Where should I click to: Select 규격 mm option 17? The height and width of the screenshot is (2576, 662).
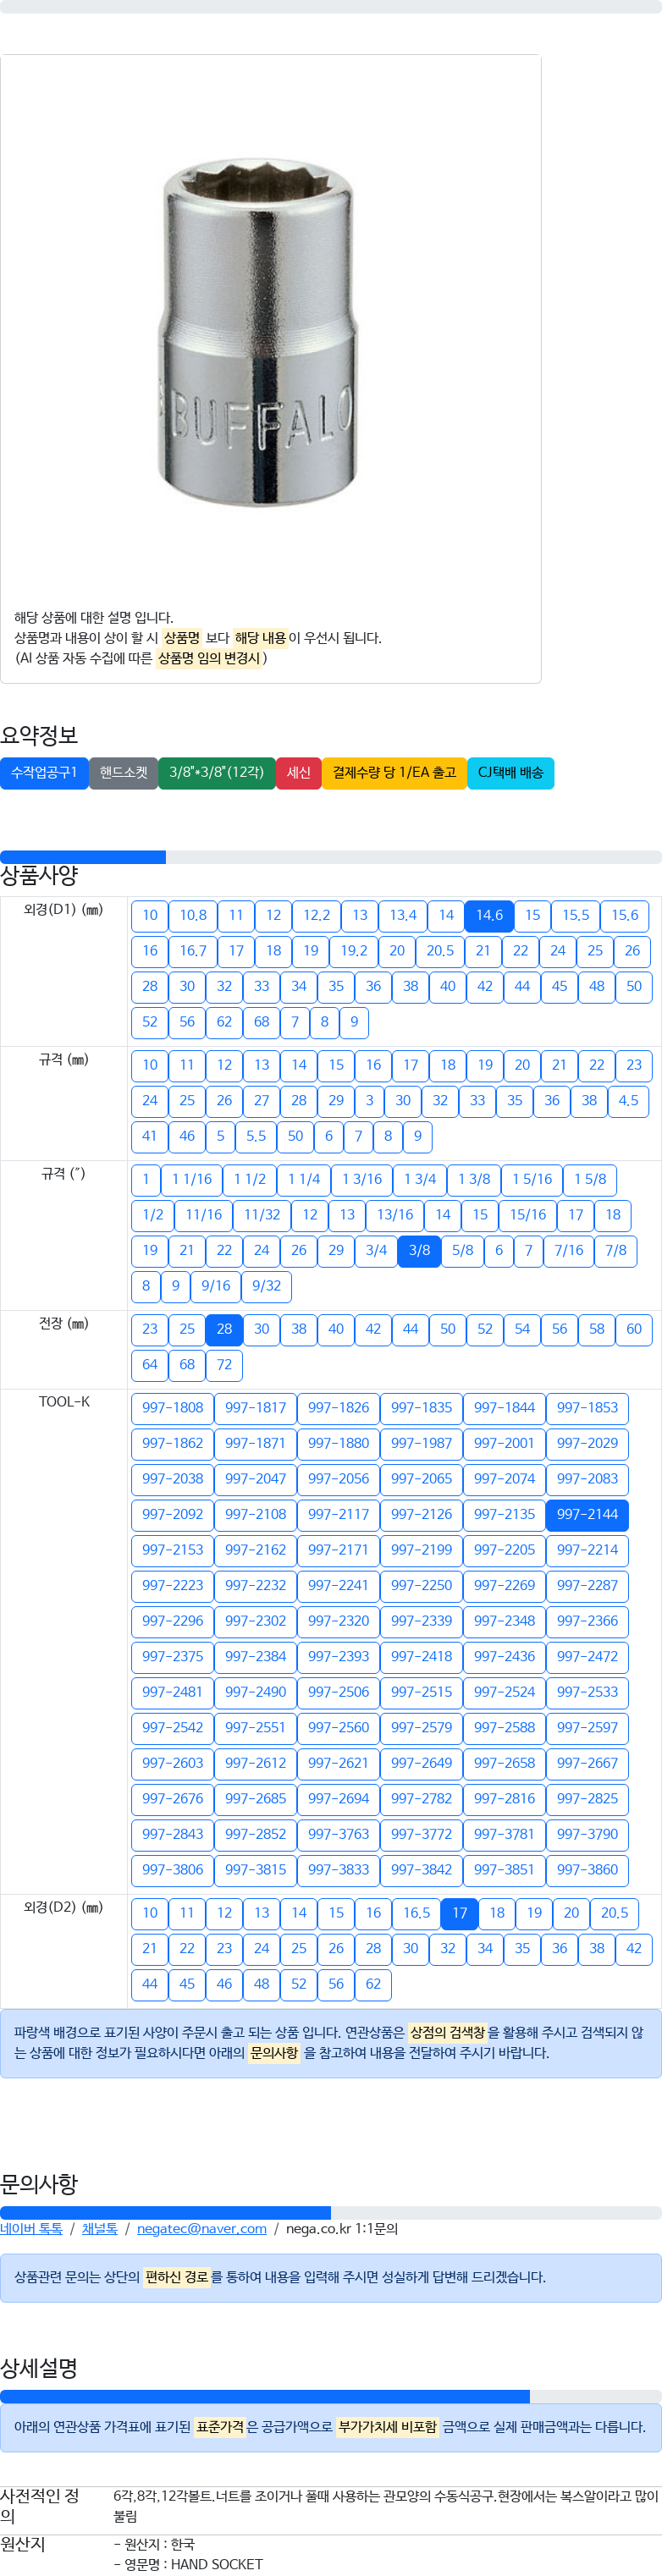point(410,1065)
